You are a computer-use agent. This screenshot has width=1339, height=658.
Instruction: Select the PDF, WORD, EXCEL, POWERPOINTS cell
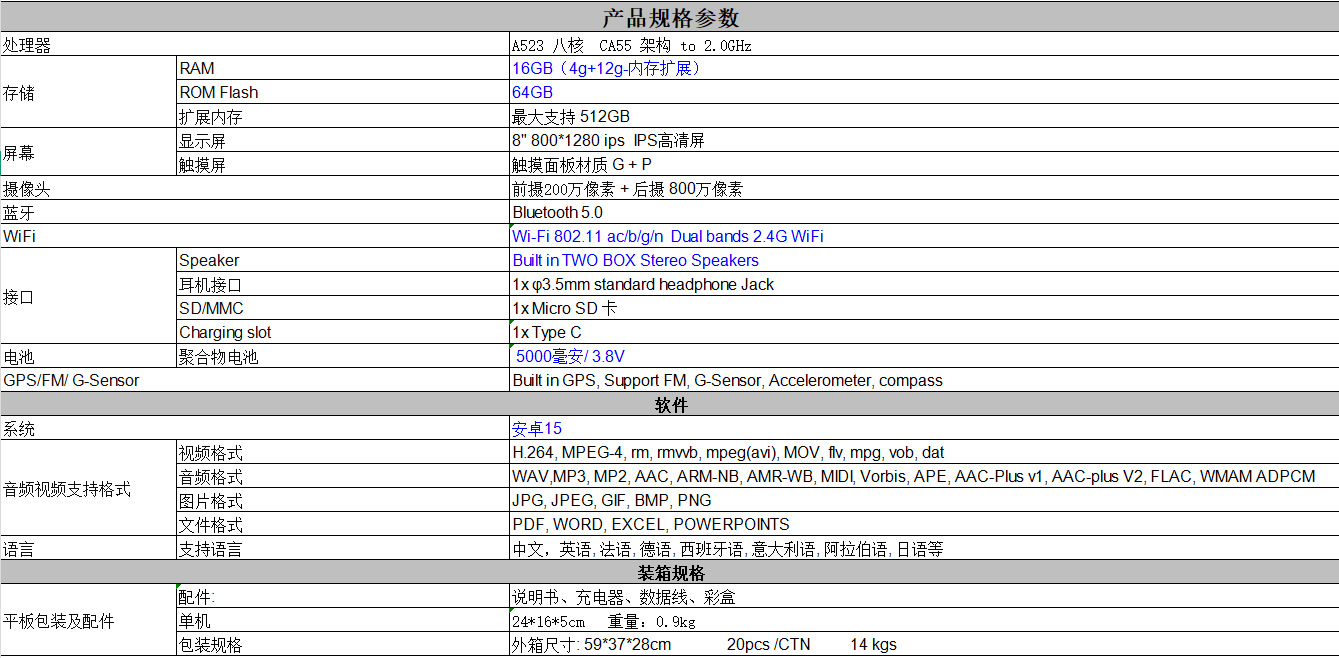point(924,525)
